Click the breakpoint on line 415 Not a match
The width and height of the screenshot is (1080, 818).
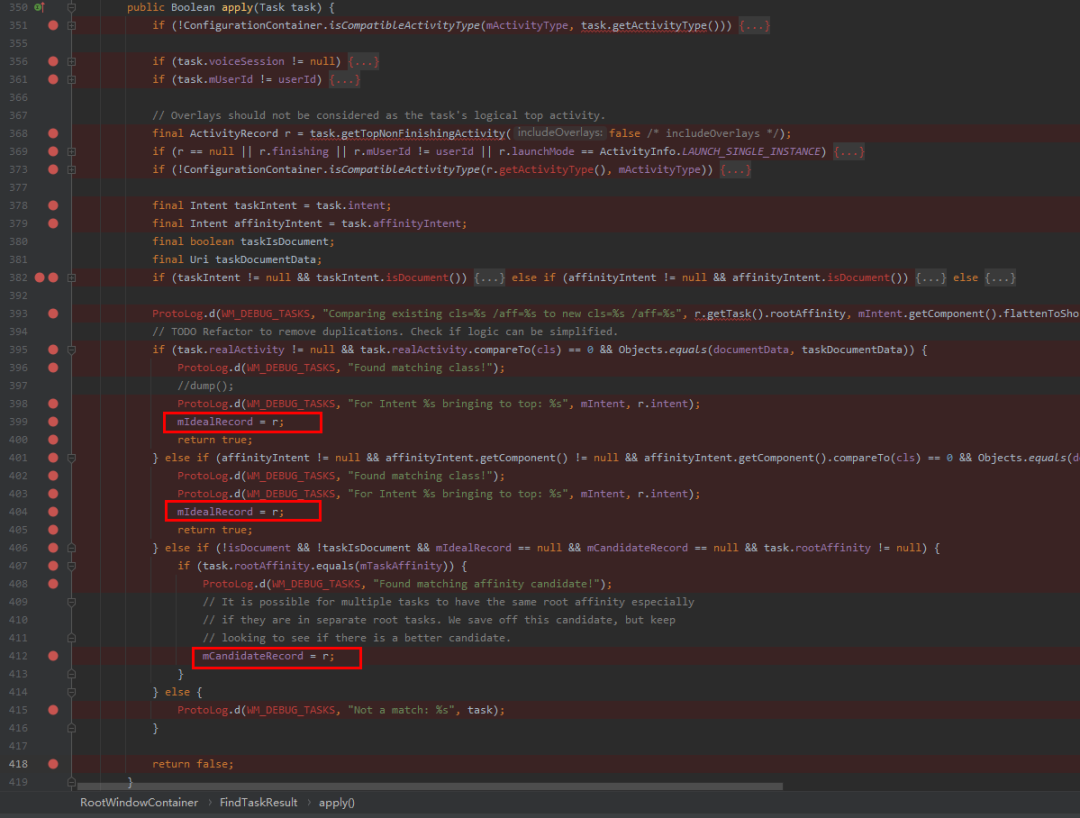click(53, 710)
